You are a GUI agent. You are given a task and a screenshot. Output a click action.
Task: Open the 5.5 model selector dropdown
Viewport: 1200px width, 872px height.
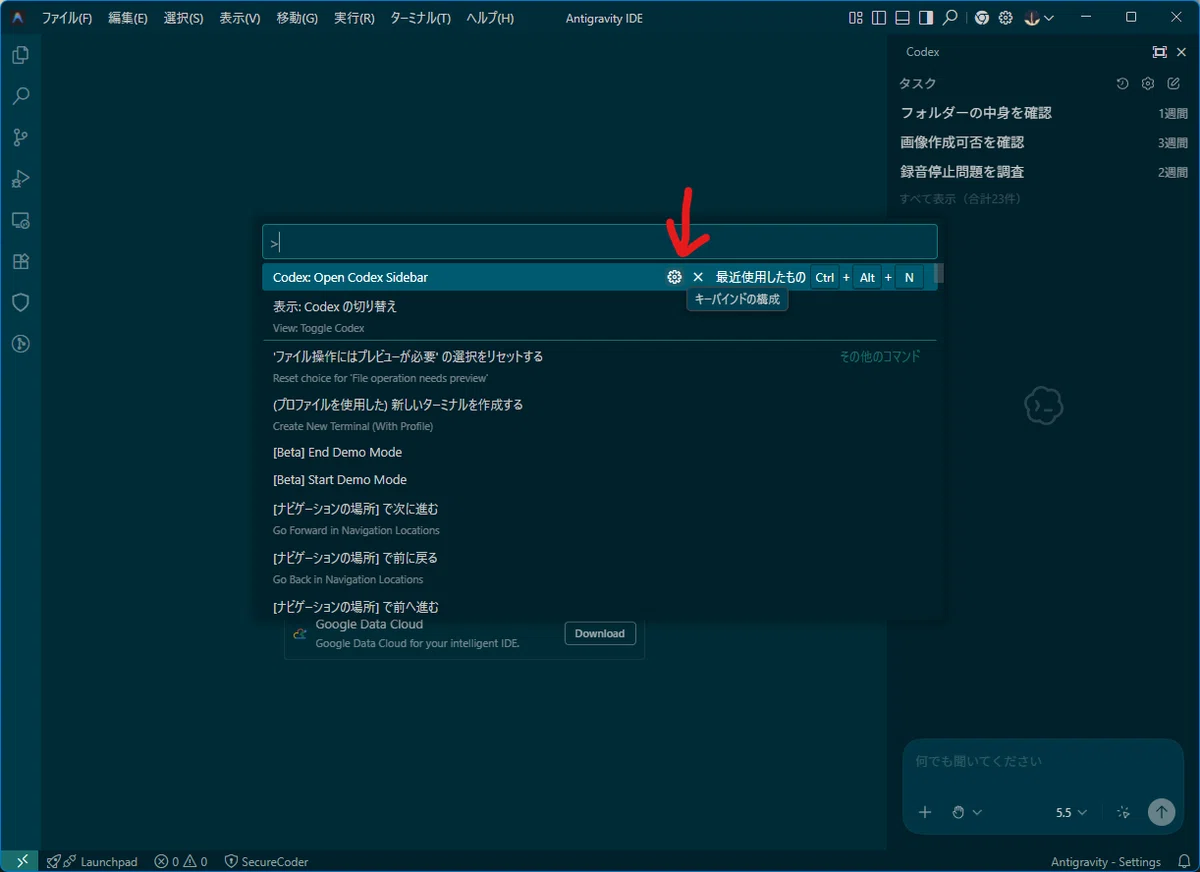pos(1071,812)
